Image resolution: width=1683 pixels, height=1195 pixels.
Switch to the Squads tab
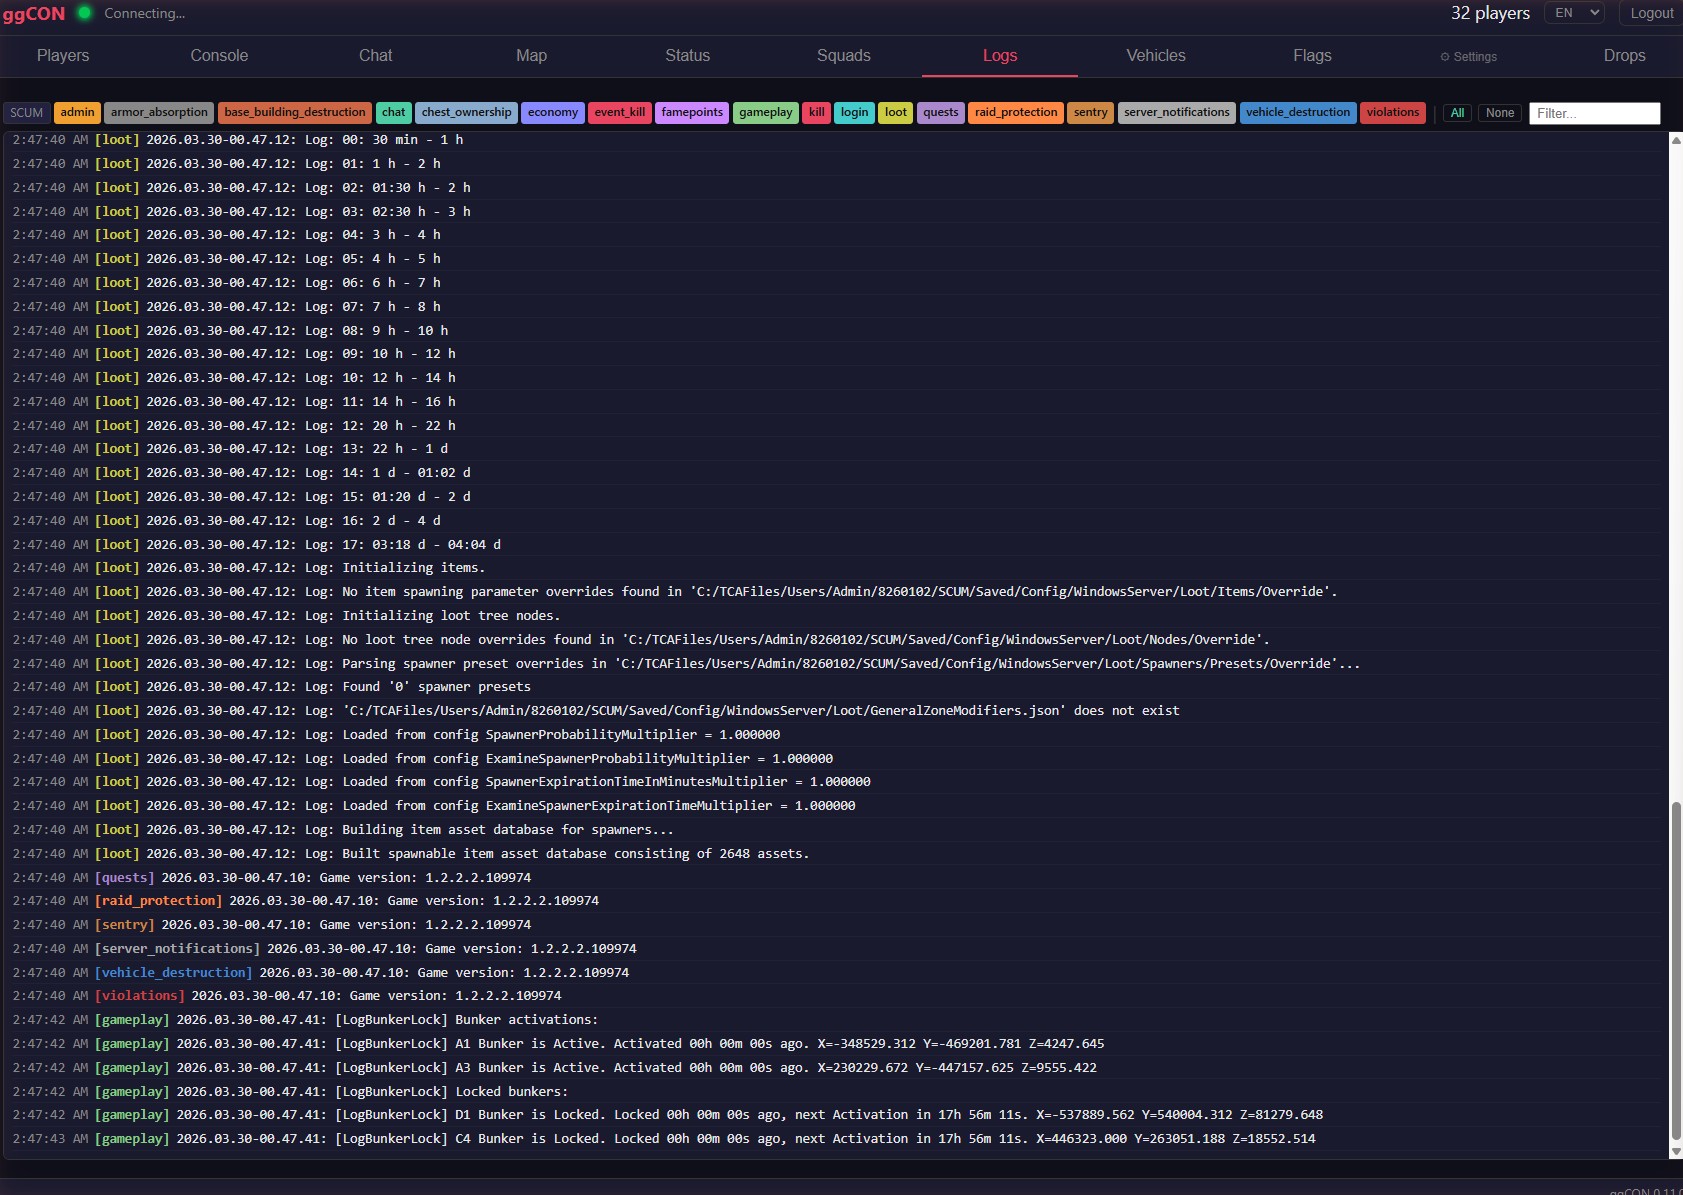(x=843, y=56)
